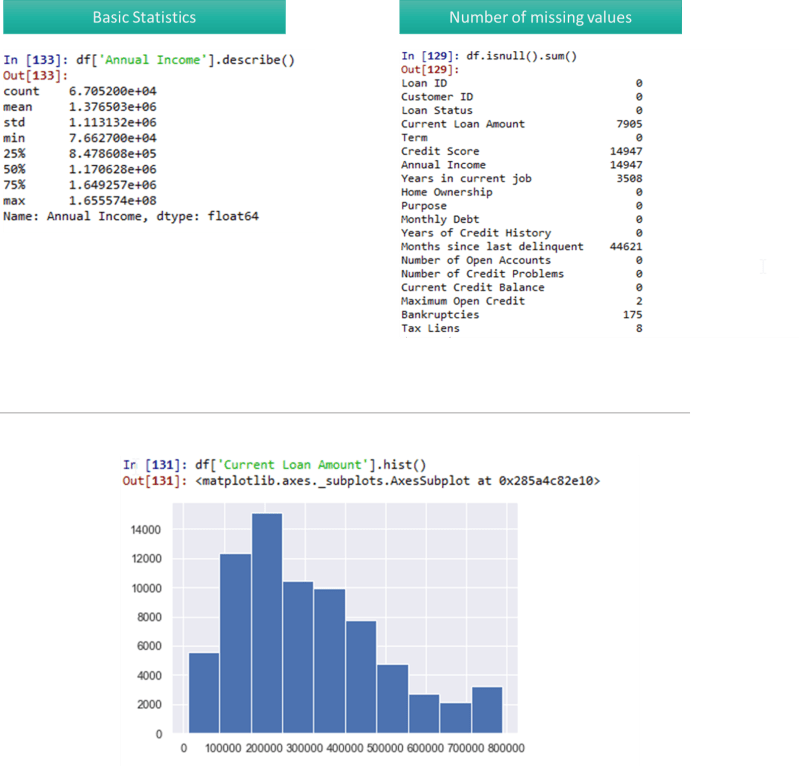
Task: Select the df.isnull().sum() code line
Action: [489, 56]
